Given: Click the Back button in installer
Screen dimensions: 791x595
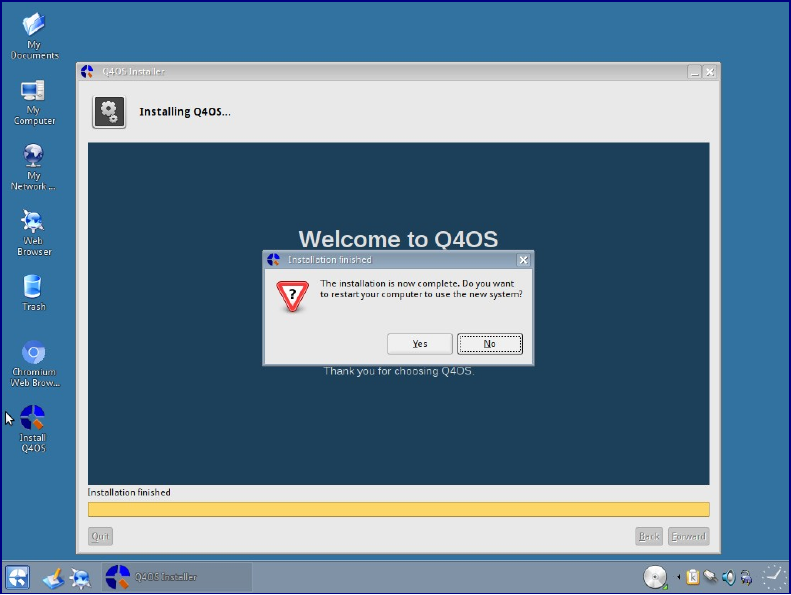Looking at the screenshot, I should tap(649, 536).
